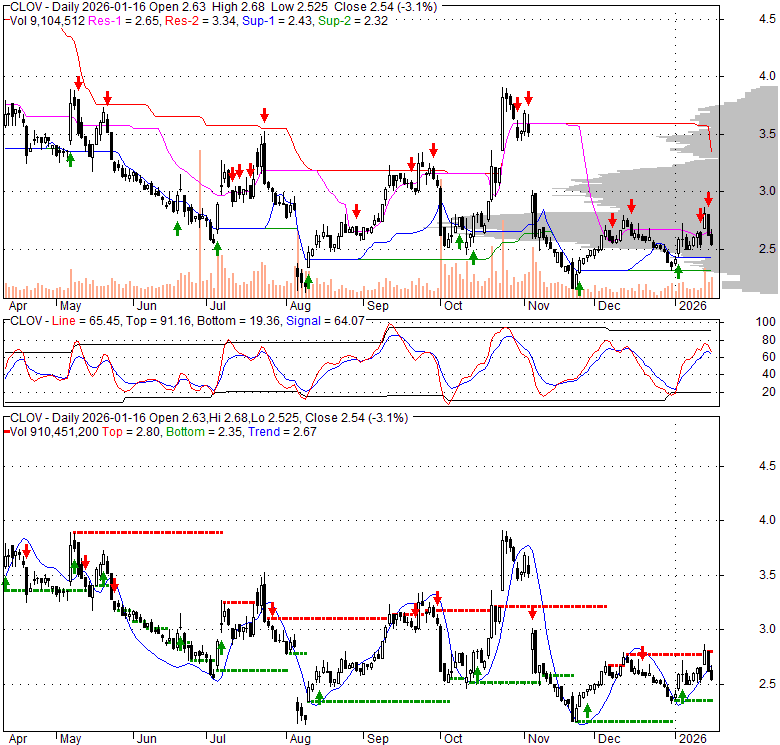Click 'High 2.68' in the top chart header
Screen dimensions: 780x745
236,7
